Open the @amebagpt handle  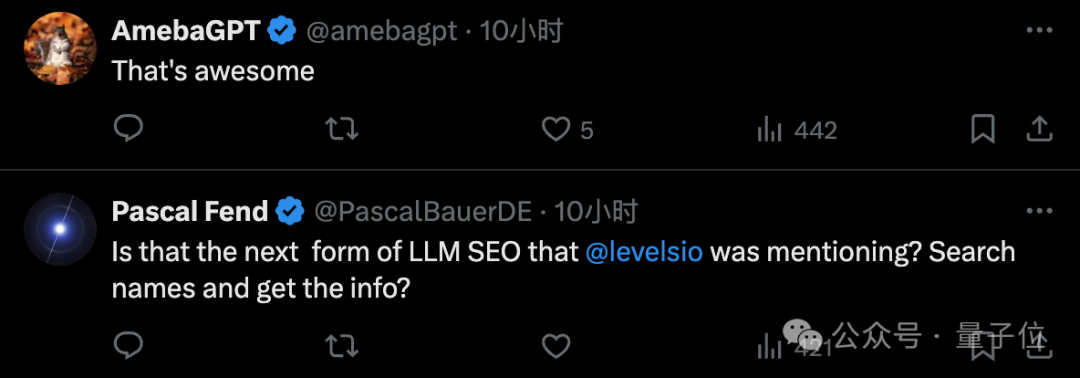pos(381,32)
